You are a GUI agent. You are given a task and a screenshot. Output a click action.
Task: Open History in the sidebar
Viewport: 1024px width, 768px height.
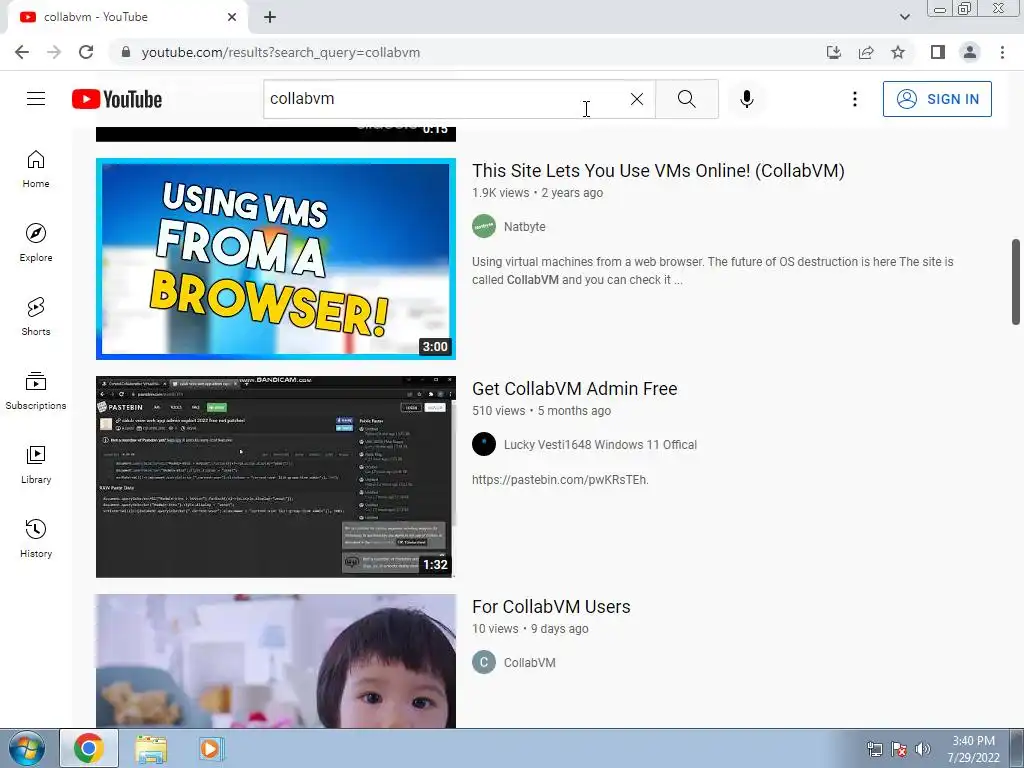pyautogui.click(x=36, y=538)
